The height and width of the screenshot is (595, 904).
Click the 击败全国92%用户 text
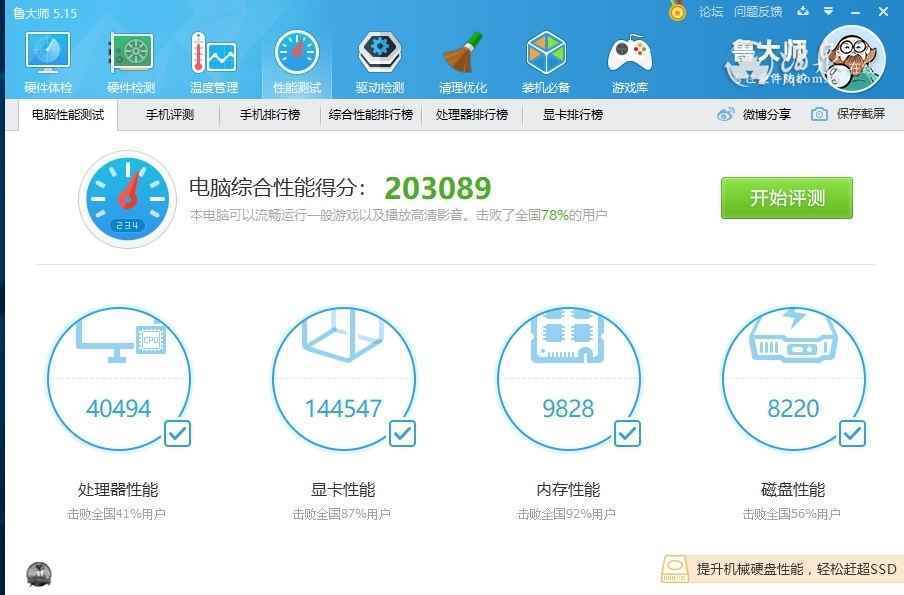tap(567, 514)
